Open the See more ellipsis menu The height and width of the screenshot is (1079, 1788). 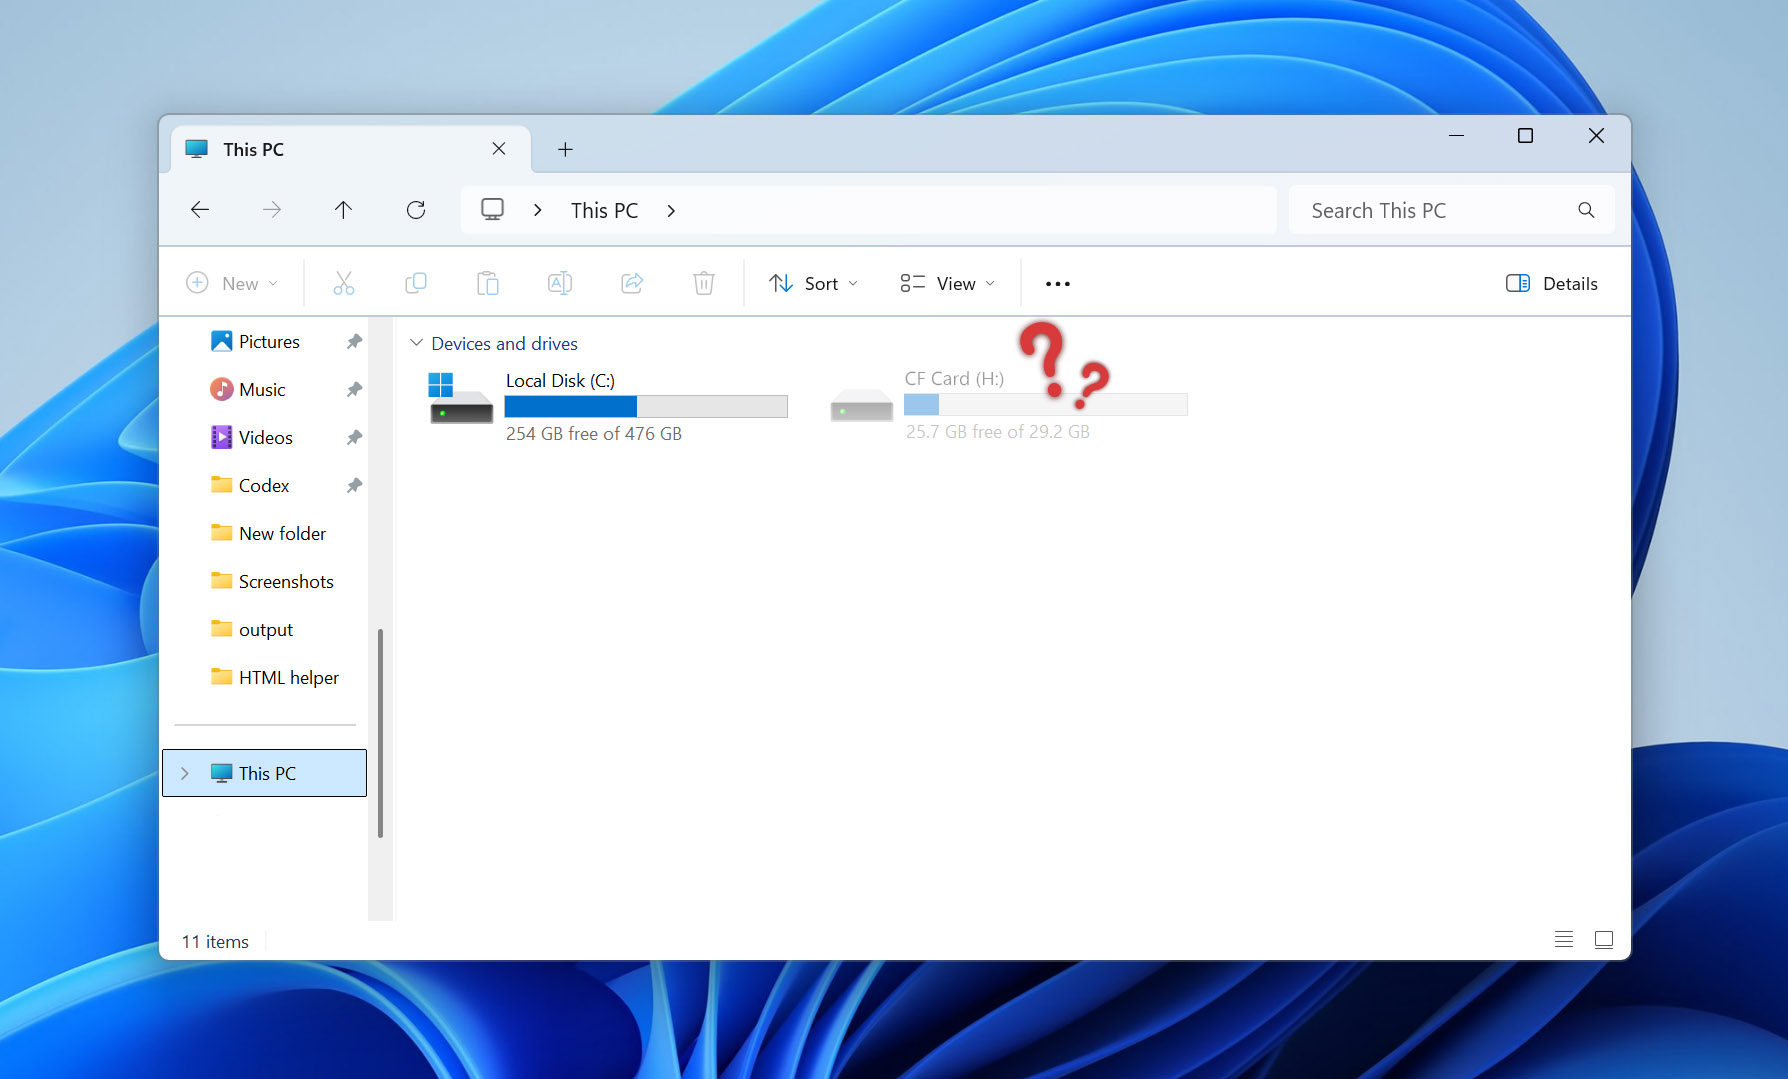coord(1058,284)
